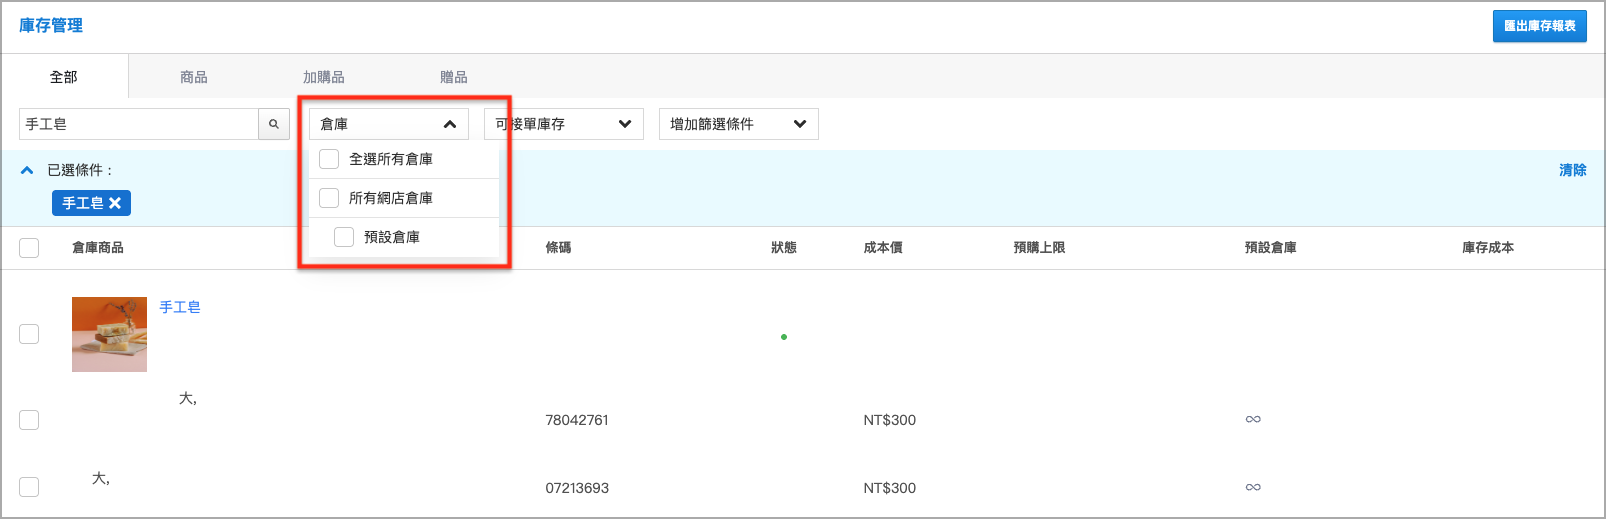Select checkbox for barcode 78042761 row

pos(29,420)
